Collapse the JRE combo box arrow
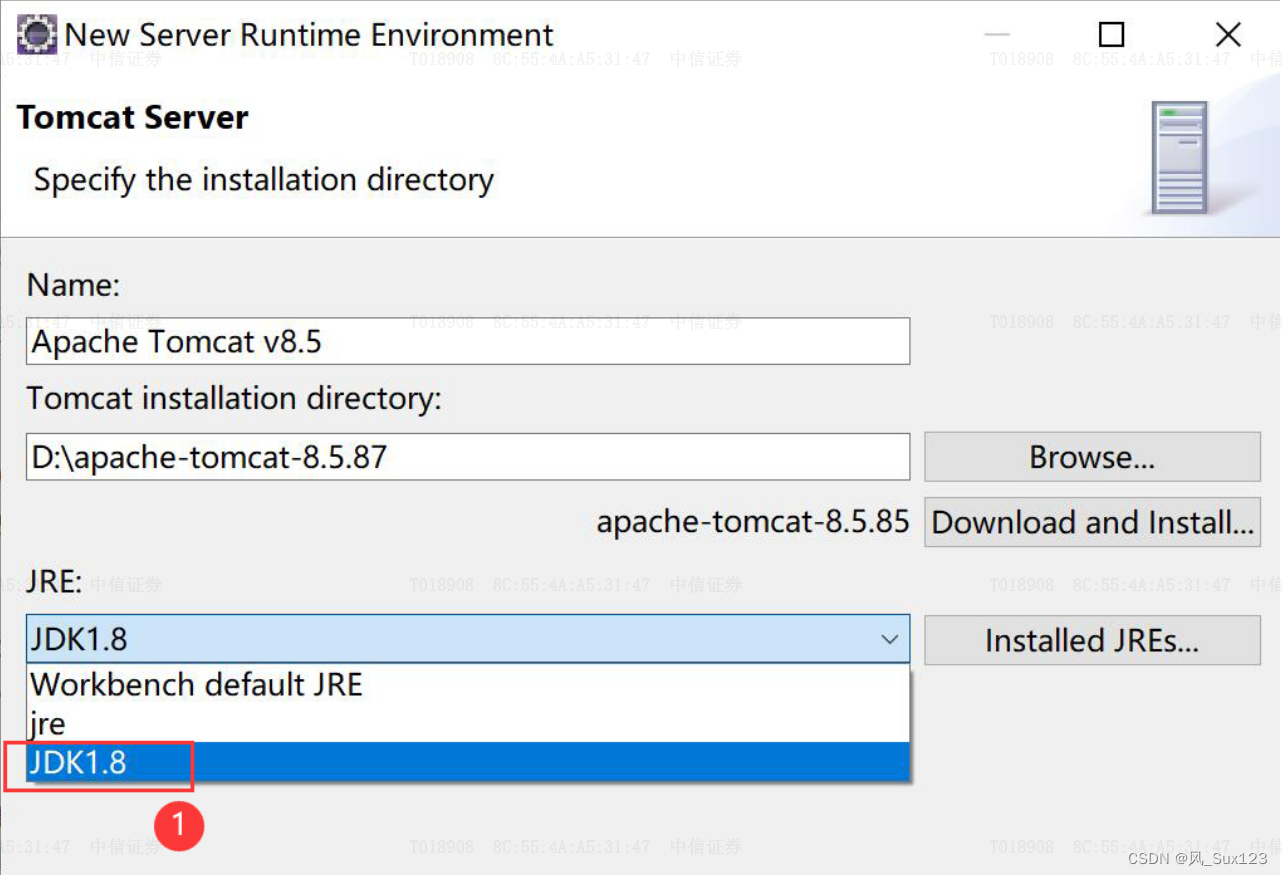Image resolution: width=1282 pixels, height=875 pixels. tap(889, 639)
